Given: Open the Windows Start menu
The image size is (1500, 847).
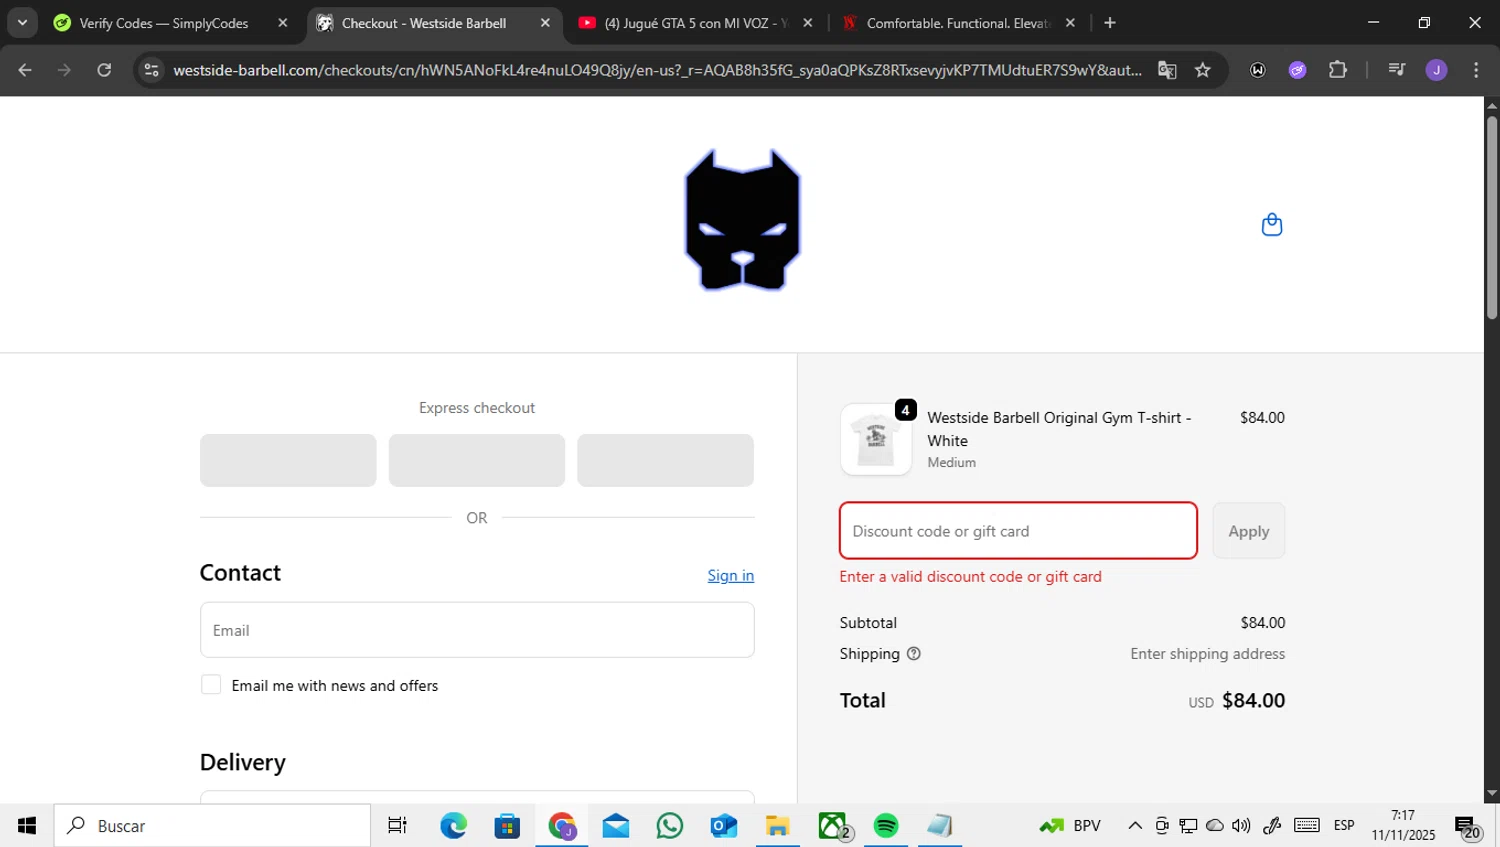Looking at the screenshot, I should [x=27, y=826].
